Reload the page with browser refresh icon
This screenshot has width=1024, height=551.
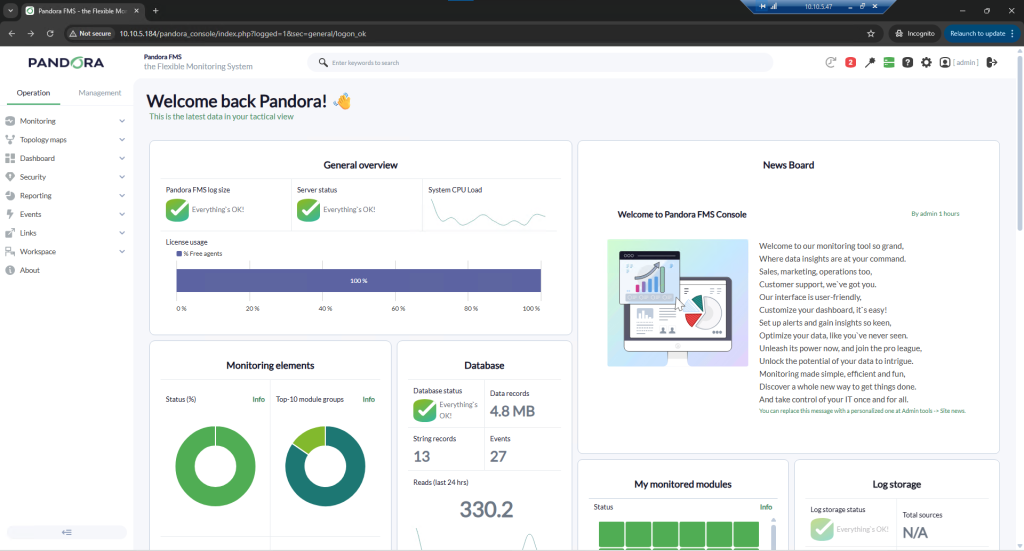(x=50, y=33)
